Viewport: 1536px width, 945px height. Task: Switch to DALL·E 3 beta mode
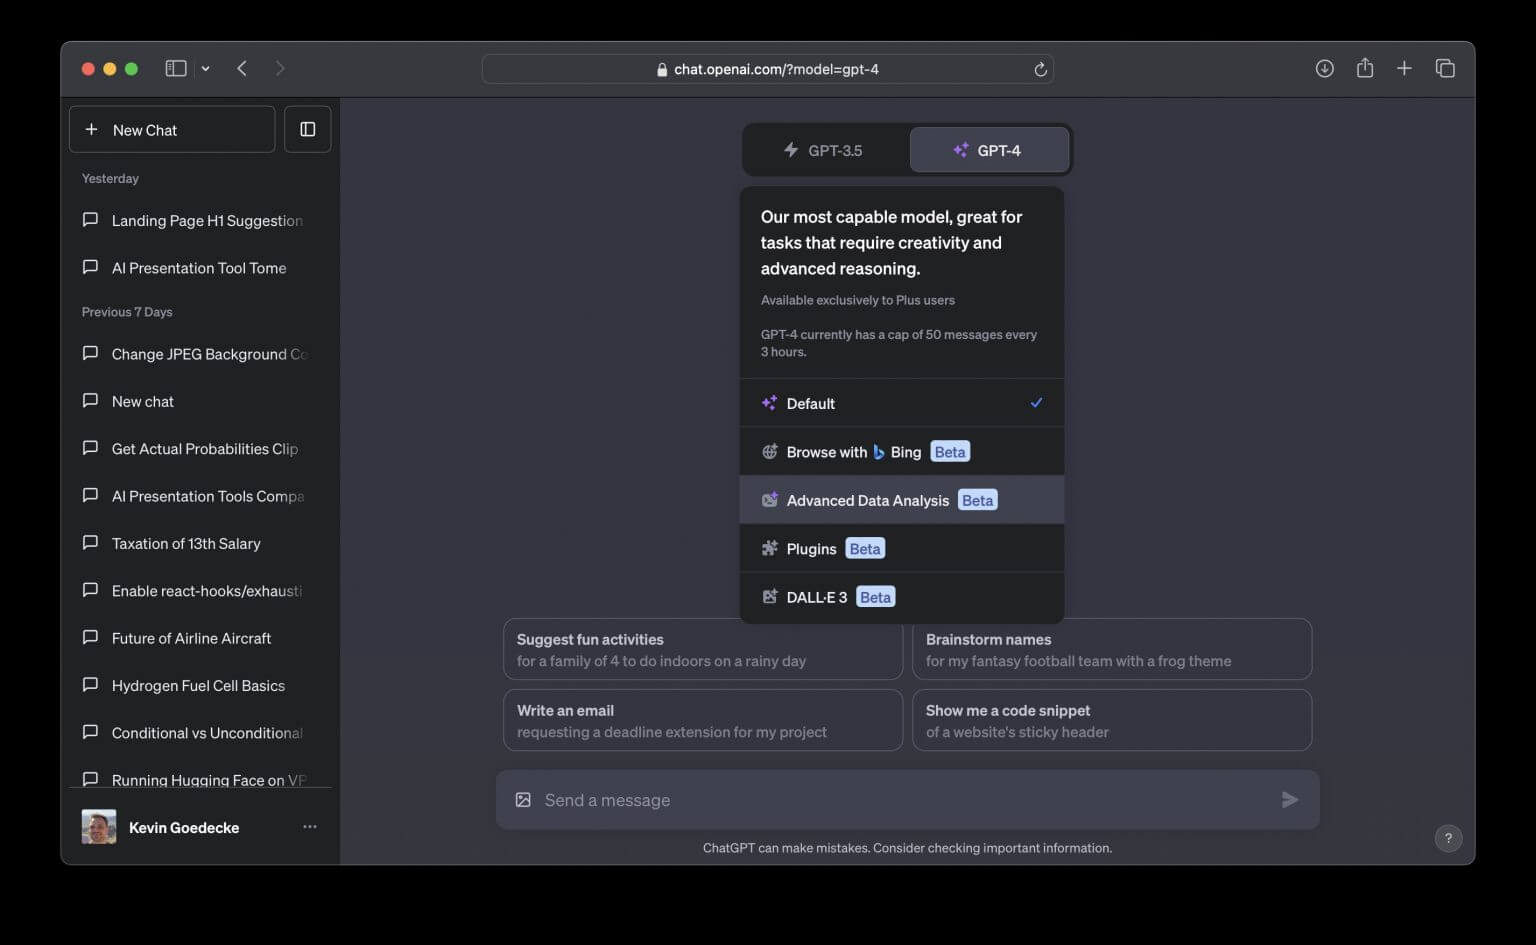816,596
